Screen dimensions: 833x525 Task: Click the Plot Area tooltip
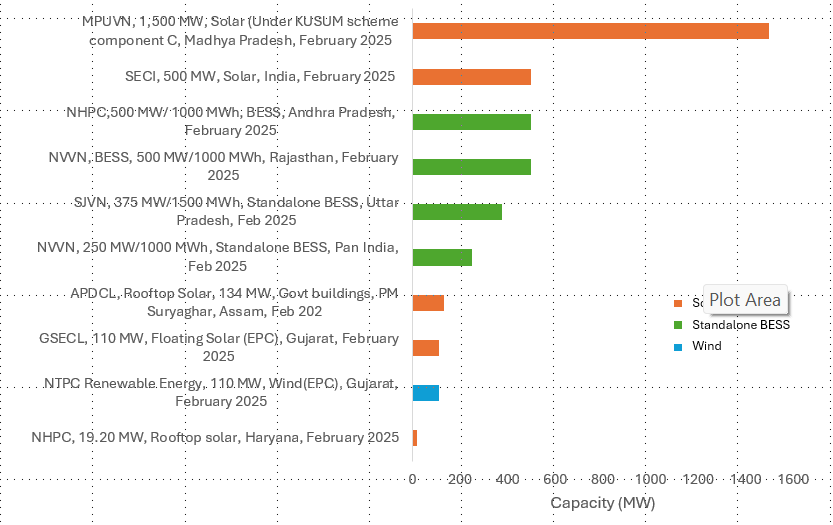(745, 300)
